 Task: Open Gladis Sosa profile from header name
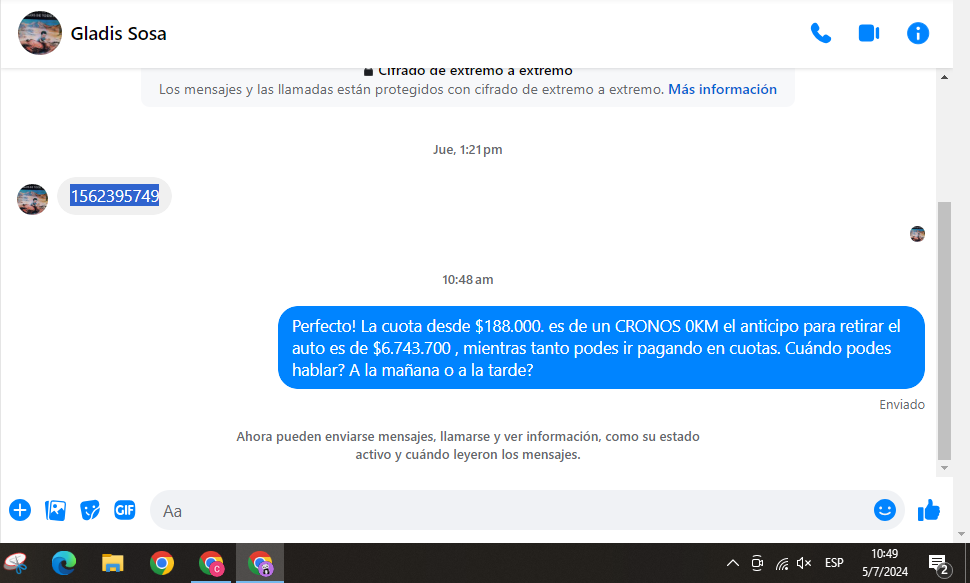[118, 34]
